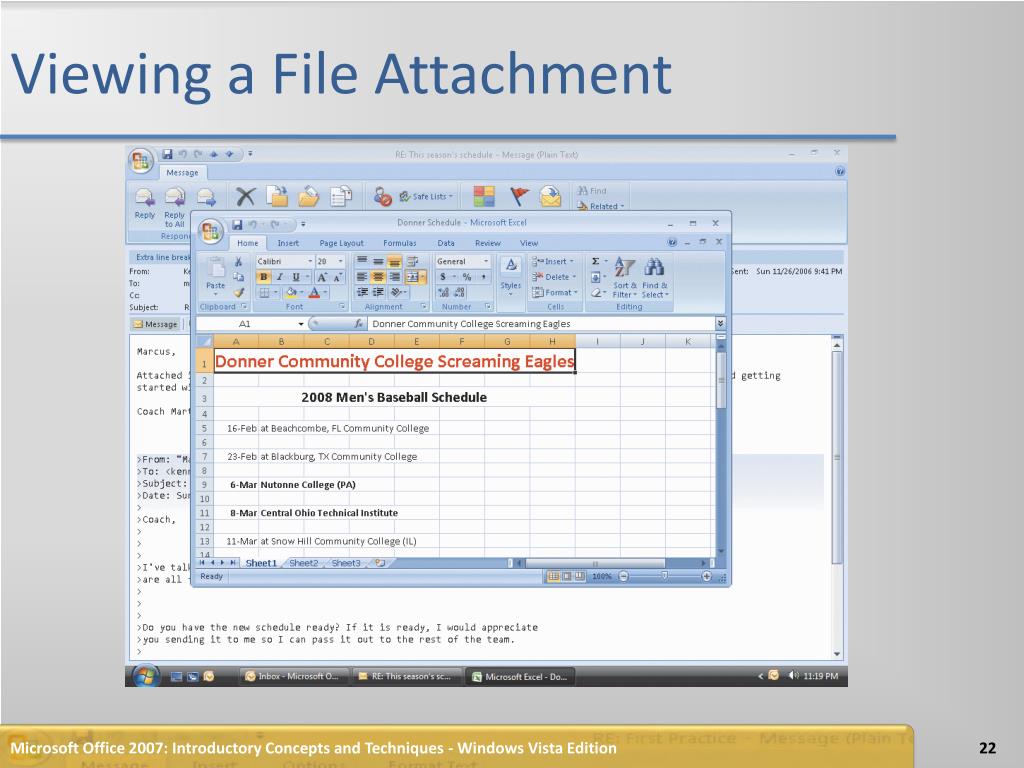This screenshot has height=768, width=1024.
Task: Click Reply in Outlook message window
Action: click(144, 202)
